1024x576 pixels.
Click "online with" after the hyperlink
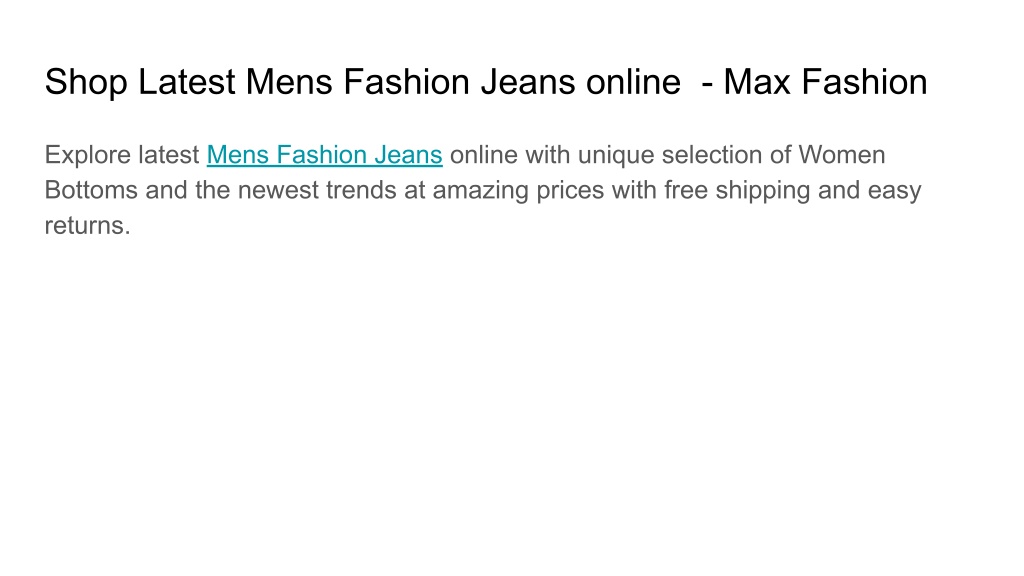510,155
